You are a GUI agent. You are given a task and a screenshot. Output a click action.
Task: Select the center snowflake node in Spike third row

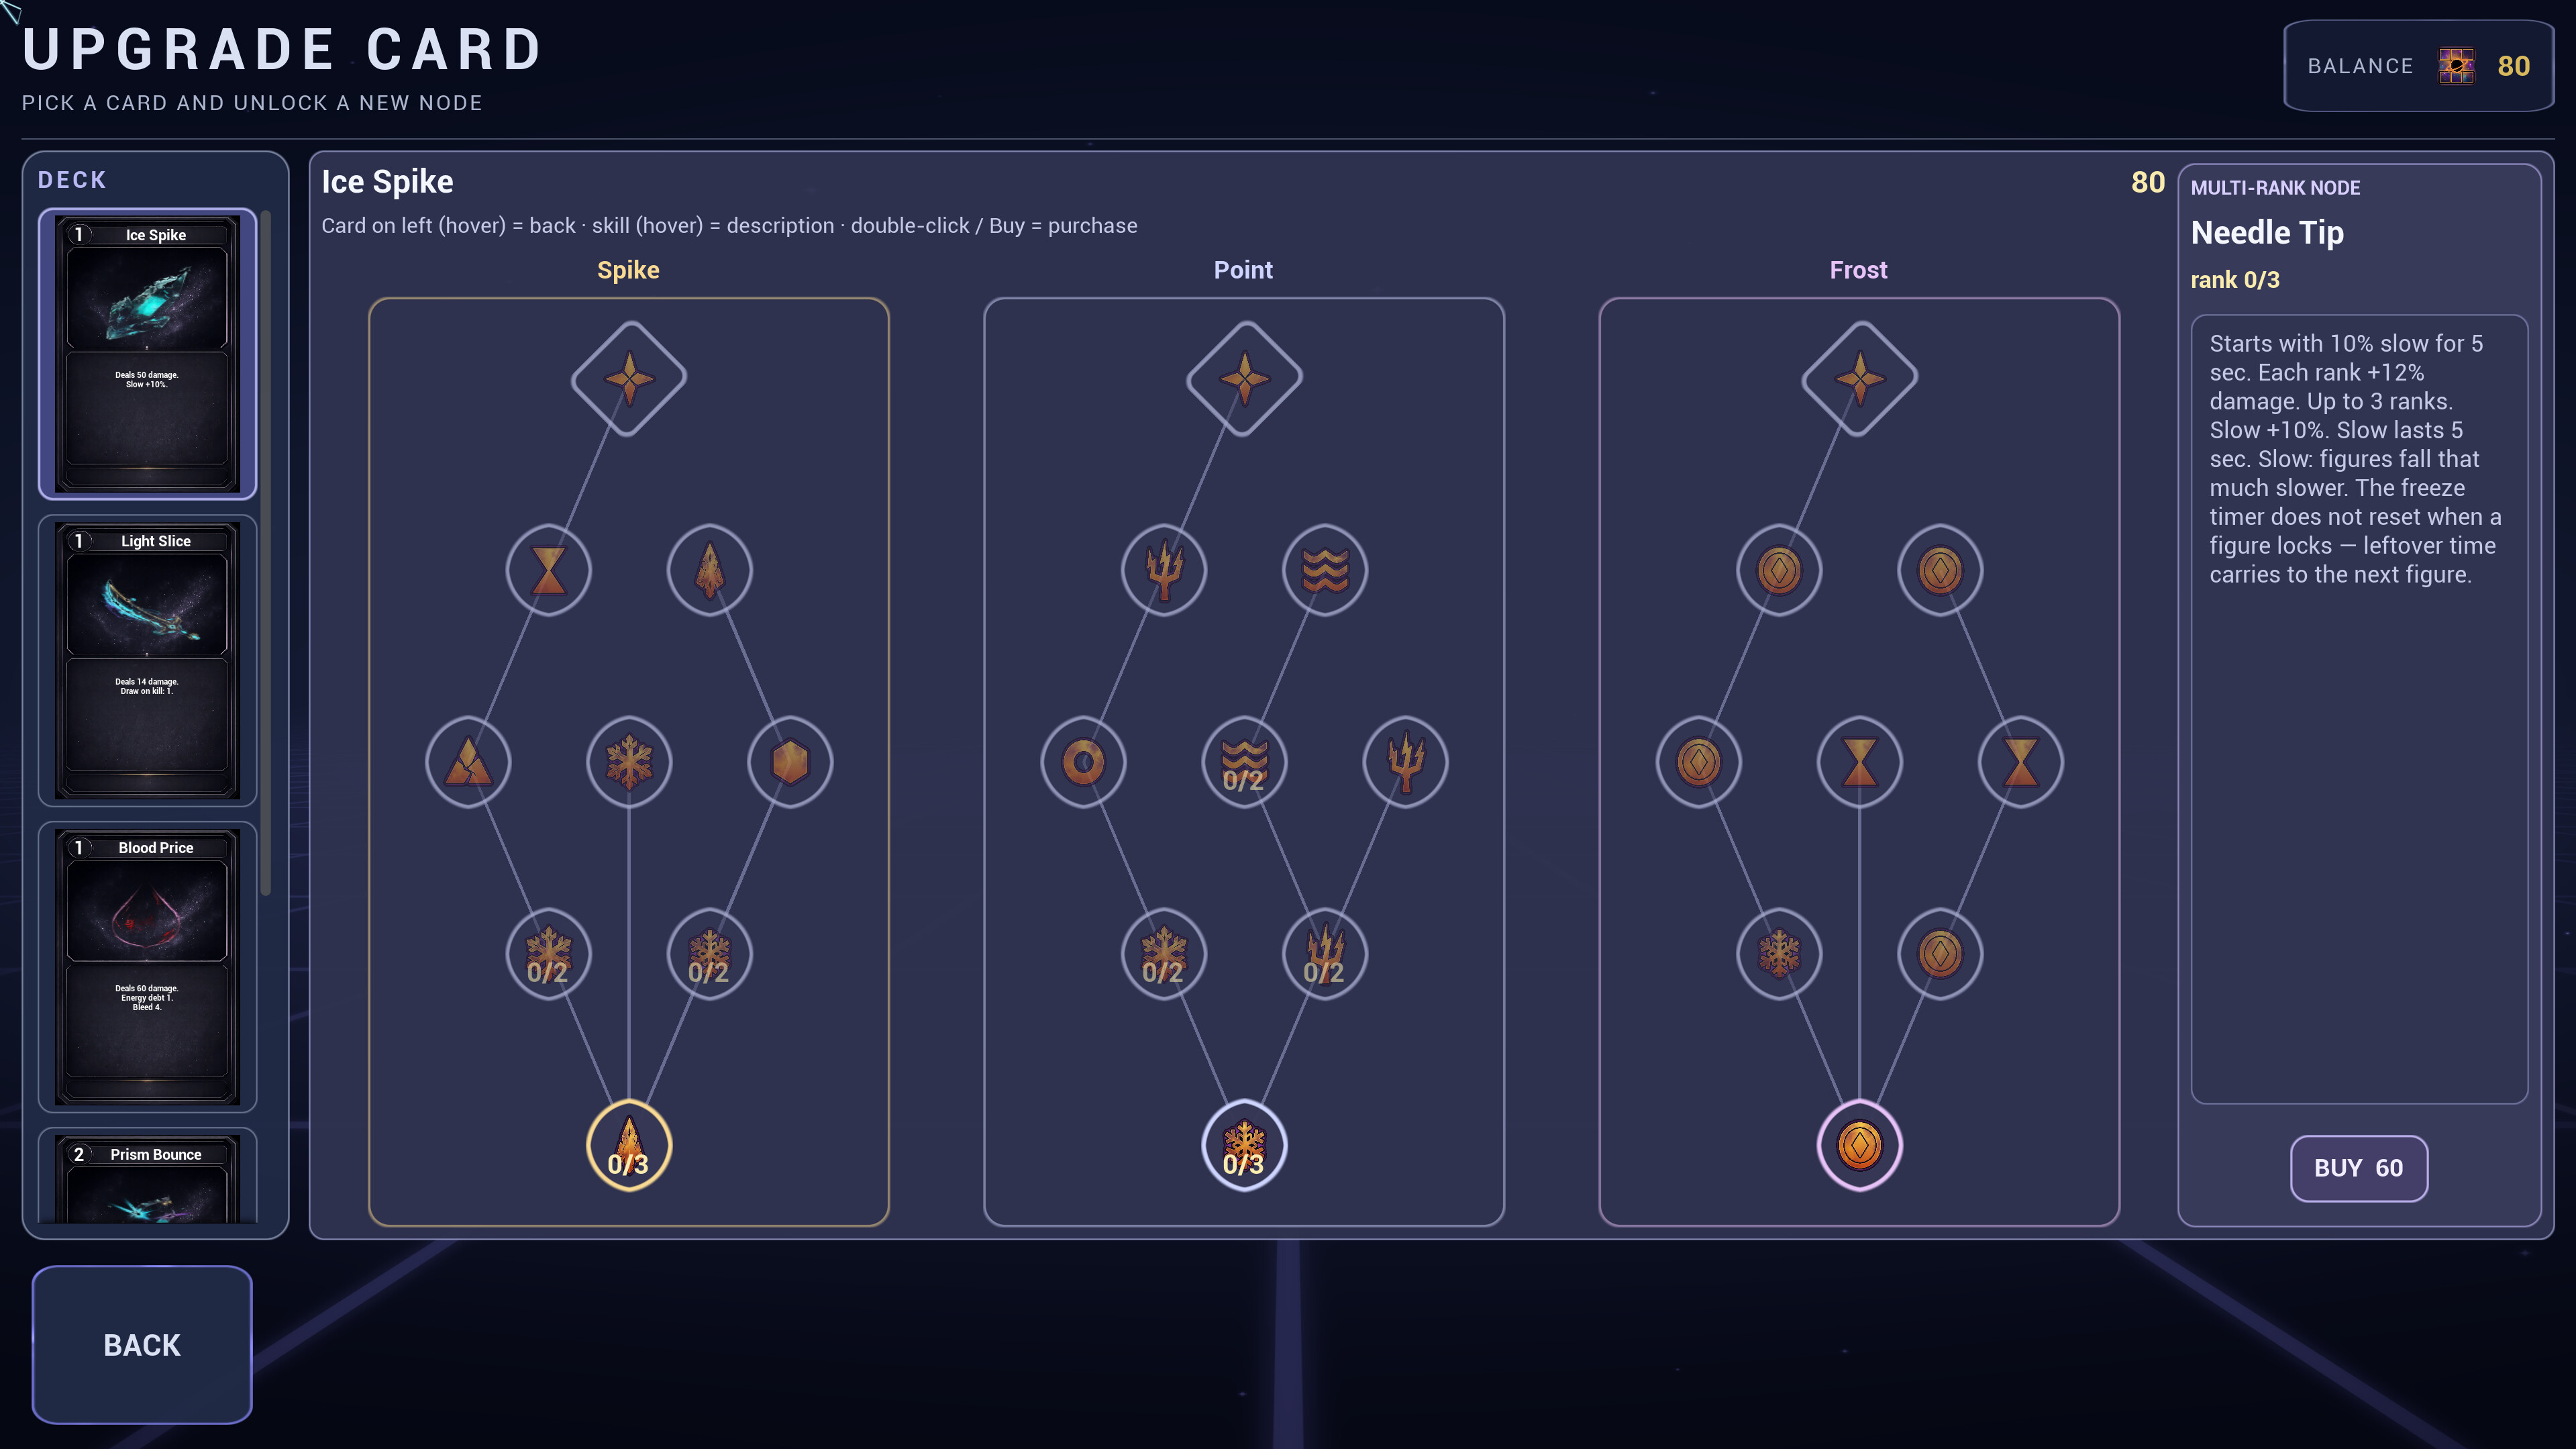tap(628, 762)
